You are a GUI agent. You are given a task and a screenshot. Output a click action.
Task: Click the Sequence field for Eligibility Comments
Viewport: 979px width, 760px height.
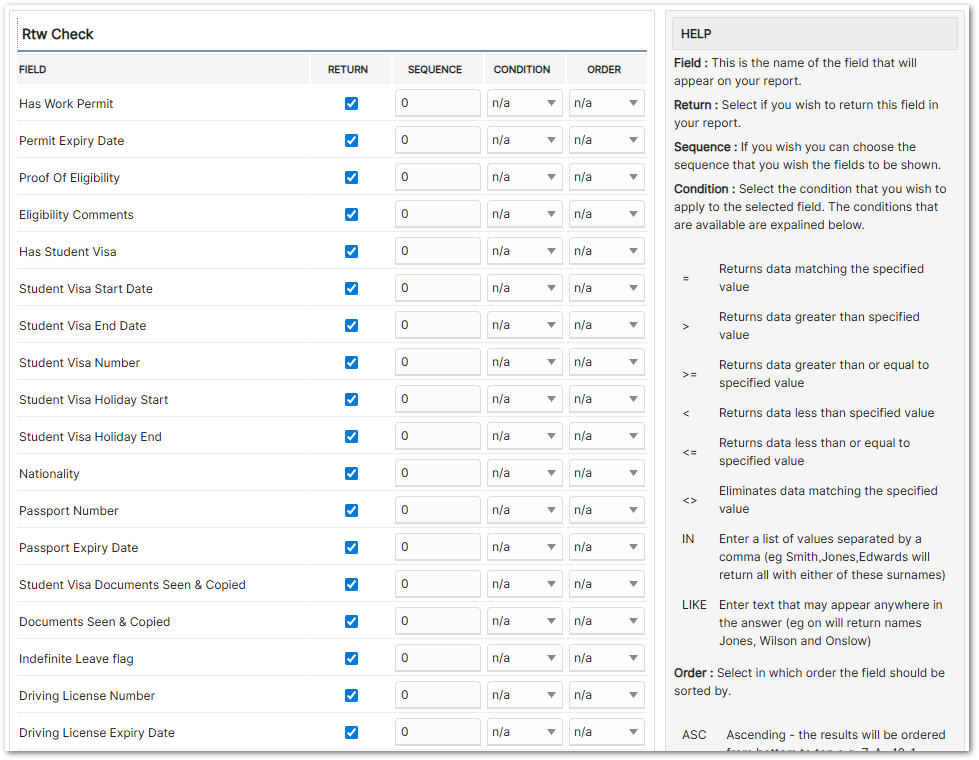437,214
